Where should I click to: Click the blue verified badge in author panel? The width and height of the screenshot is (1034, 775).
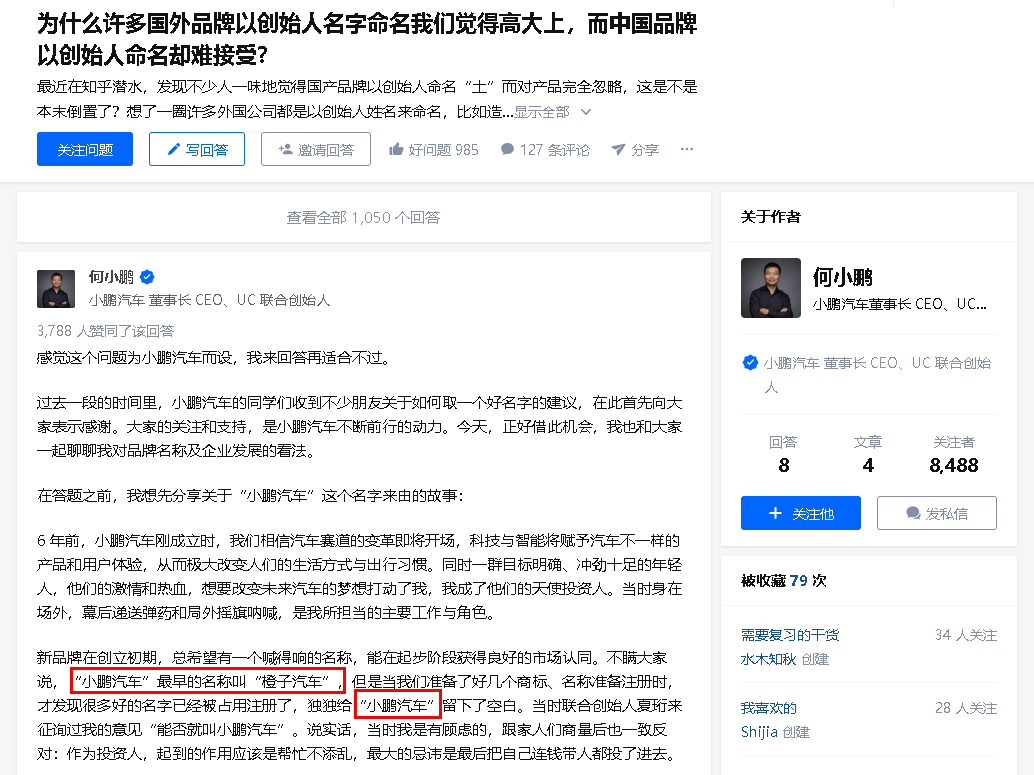click(x=750, y=363)
